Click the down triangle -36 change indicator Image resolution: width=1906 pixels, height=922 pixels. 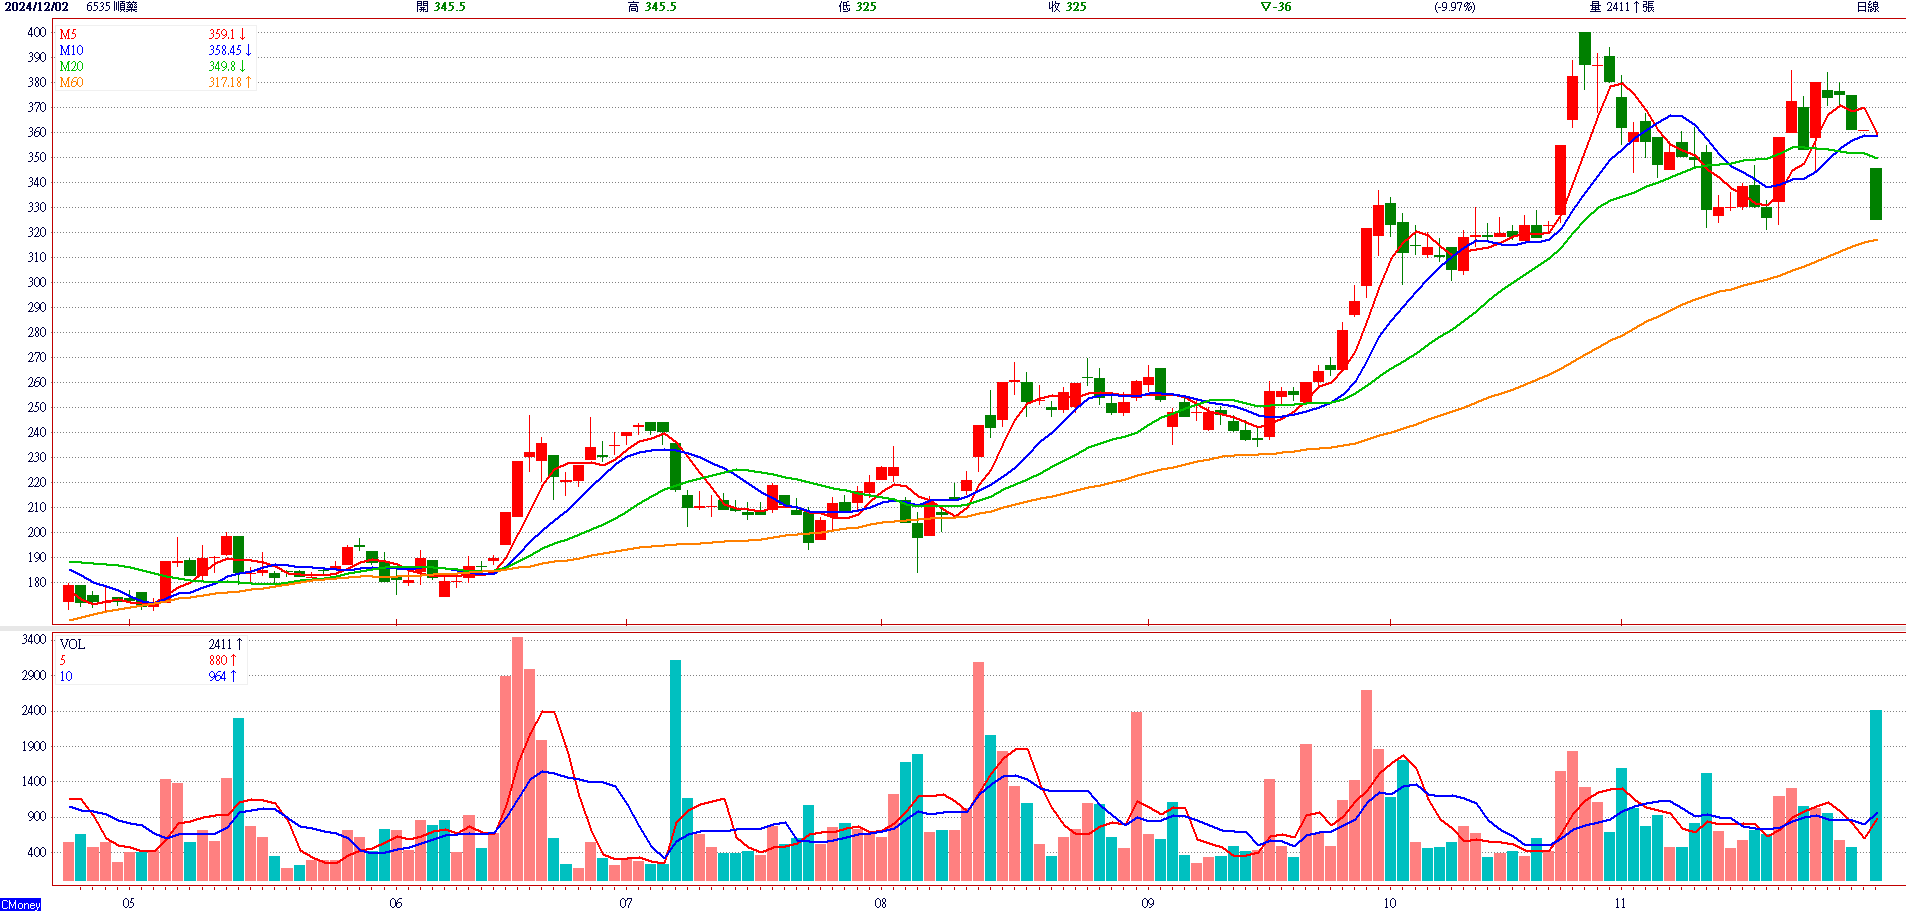1276,7
